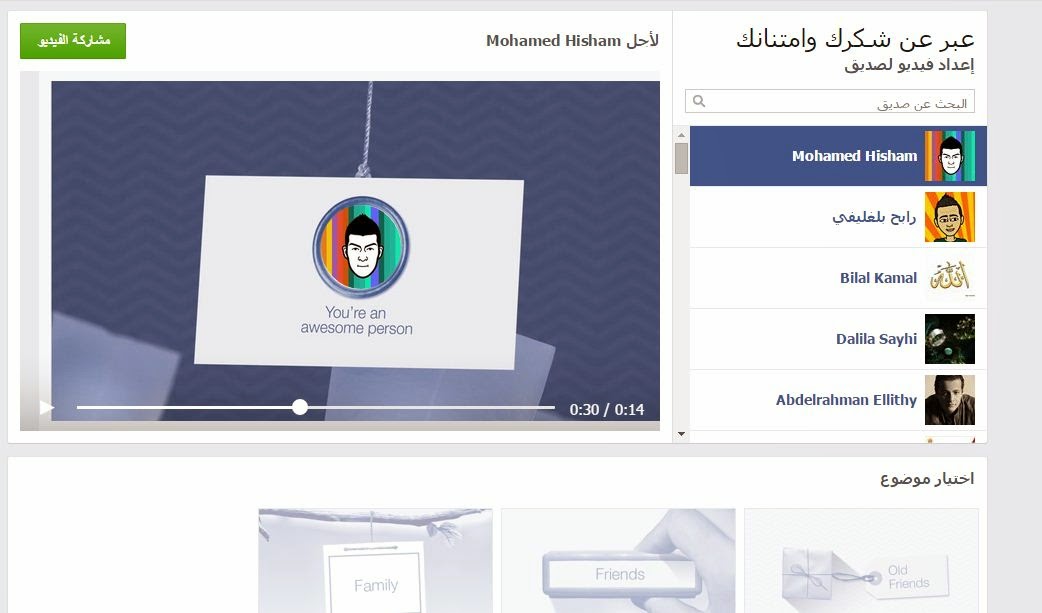Open Bilal Kamal friend entry
The image size is (1042, 613).
point(838,278)
